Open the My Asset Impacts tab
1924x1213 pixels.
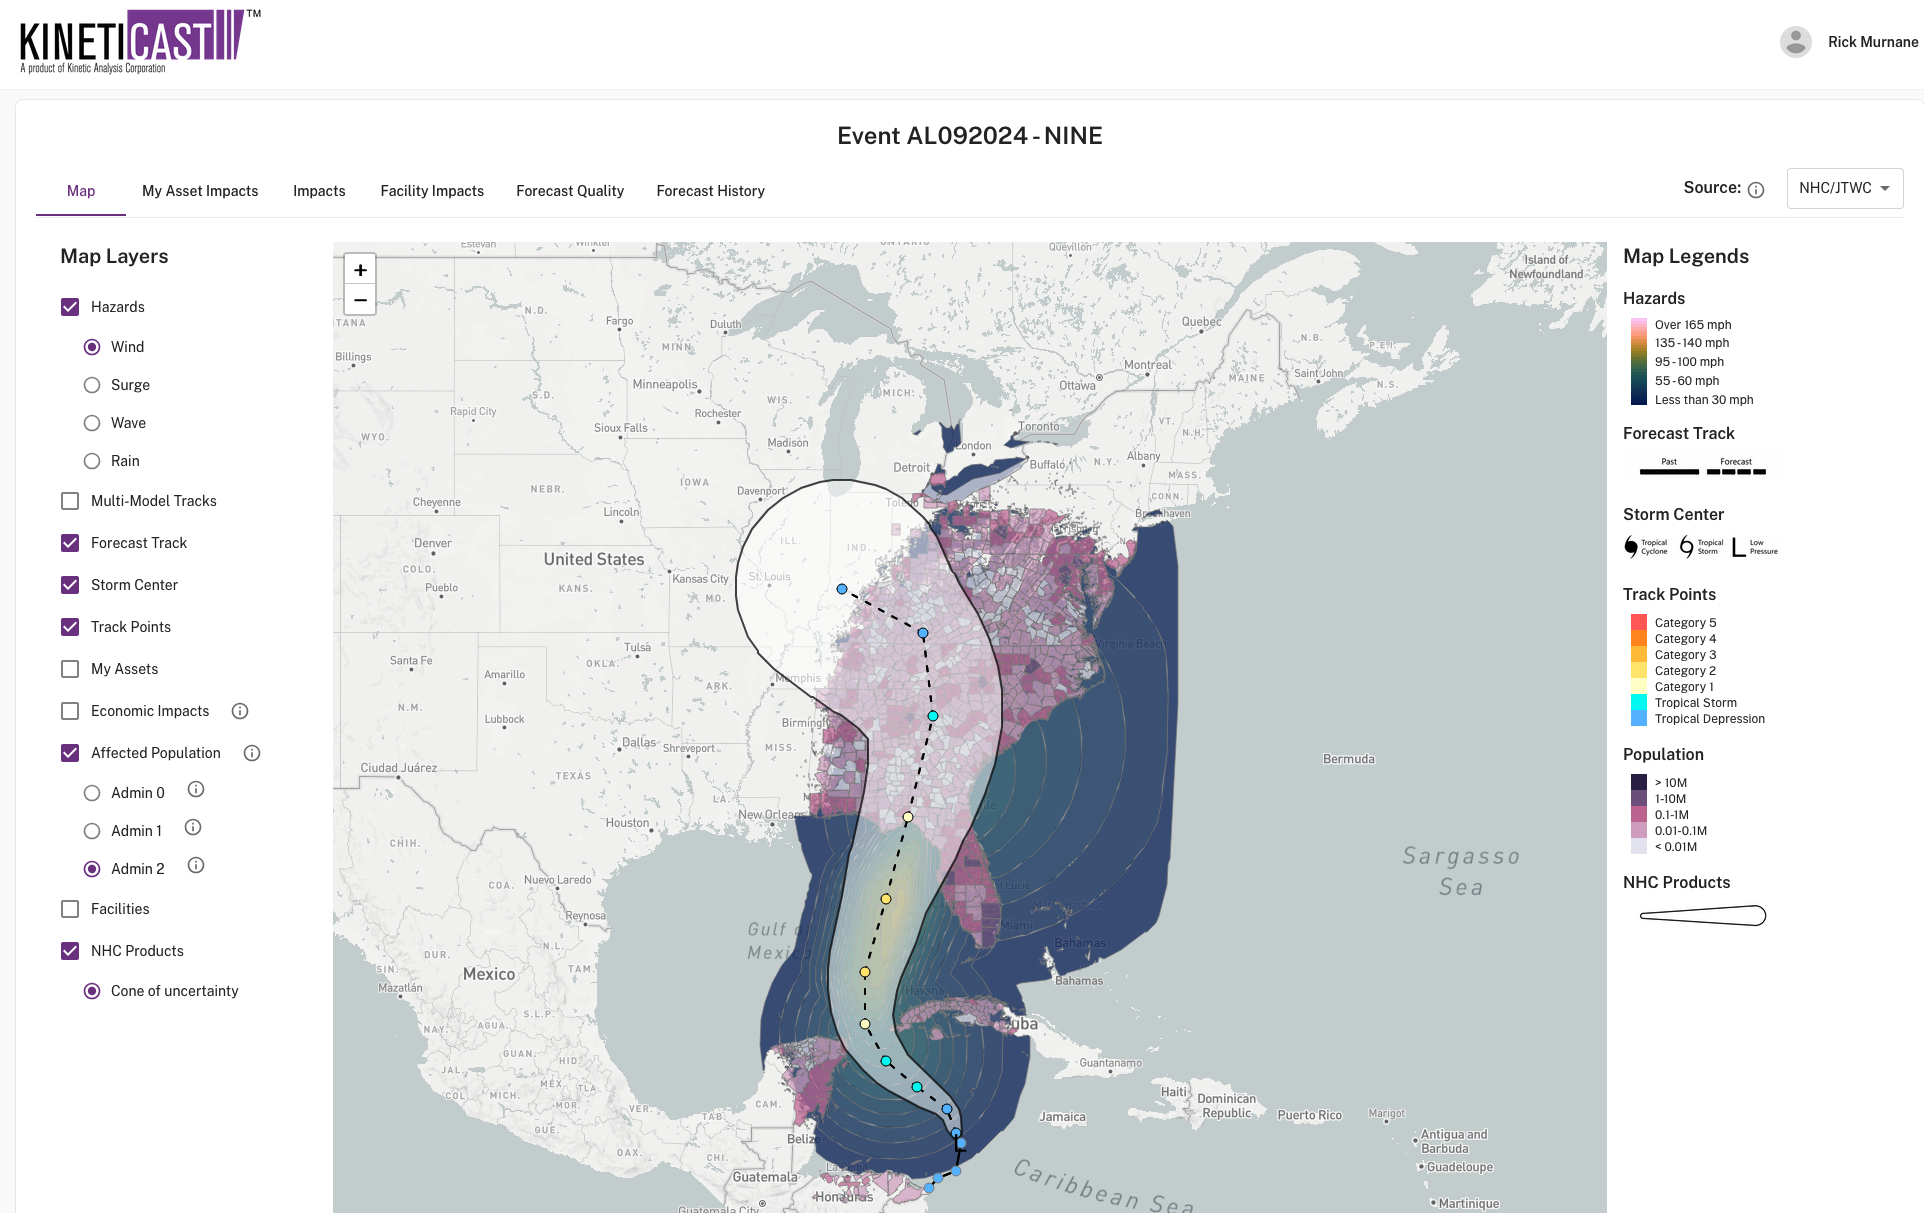(x=200, y=191)
